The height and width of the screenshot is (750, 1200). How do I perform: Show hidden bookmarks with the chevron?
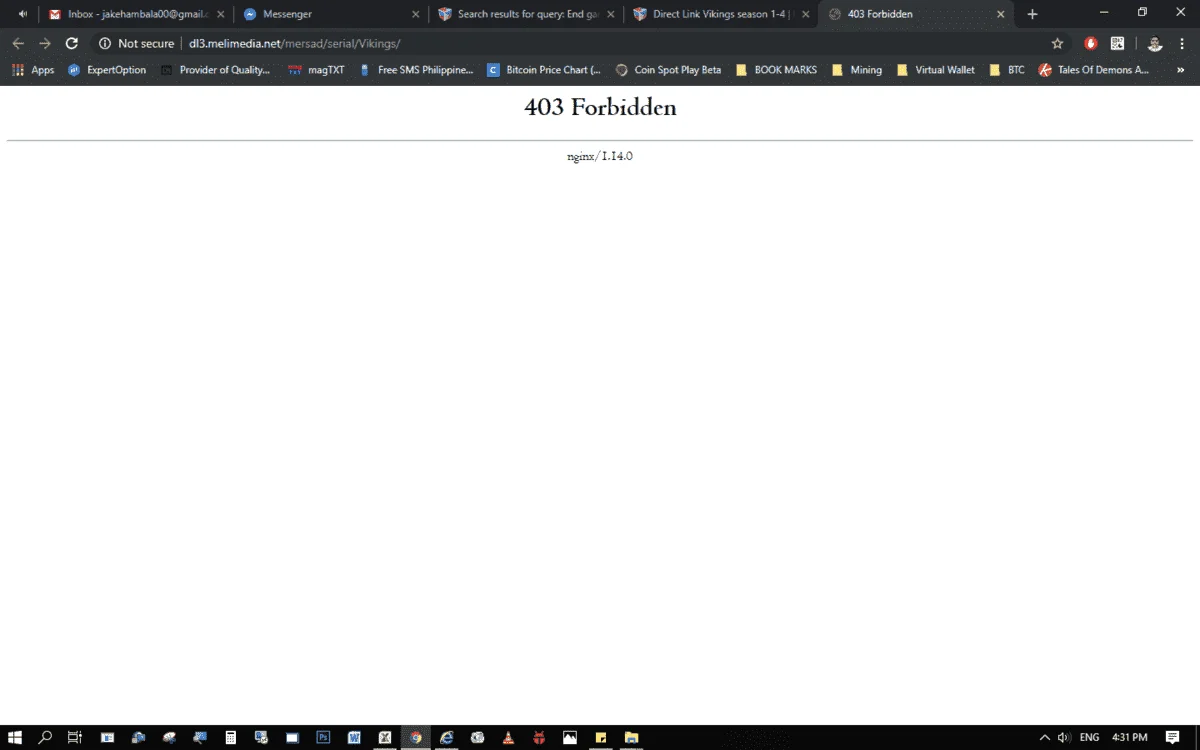click(x=1181, y=70)
